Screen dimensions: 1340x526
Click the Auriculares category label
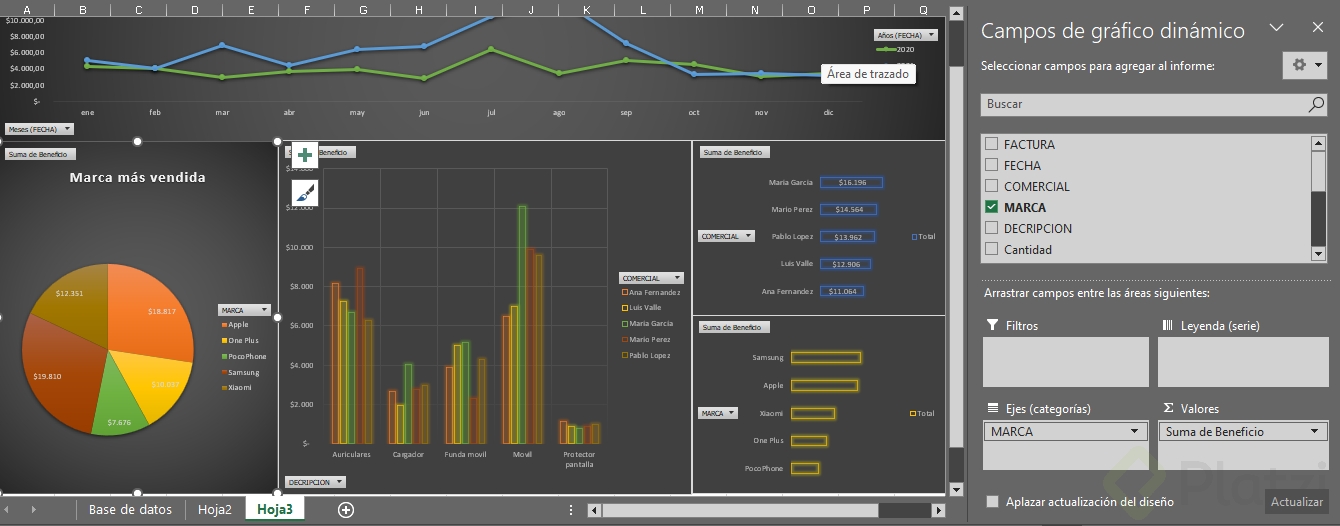point(351,454)
